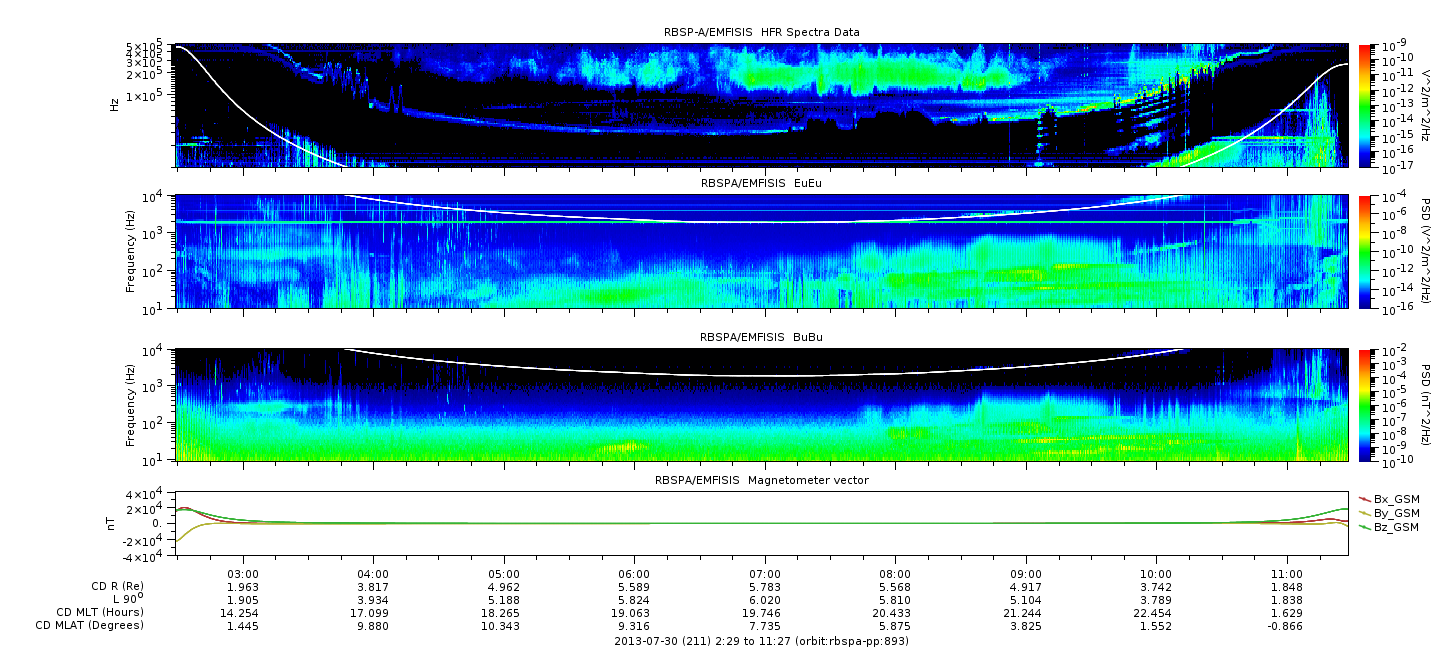This screenshot has width=1447, height=658.
Task: Select the Magnetometer vector panel title
Action: (x=761, y=480)
